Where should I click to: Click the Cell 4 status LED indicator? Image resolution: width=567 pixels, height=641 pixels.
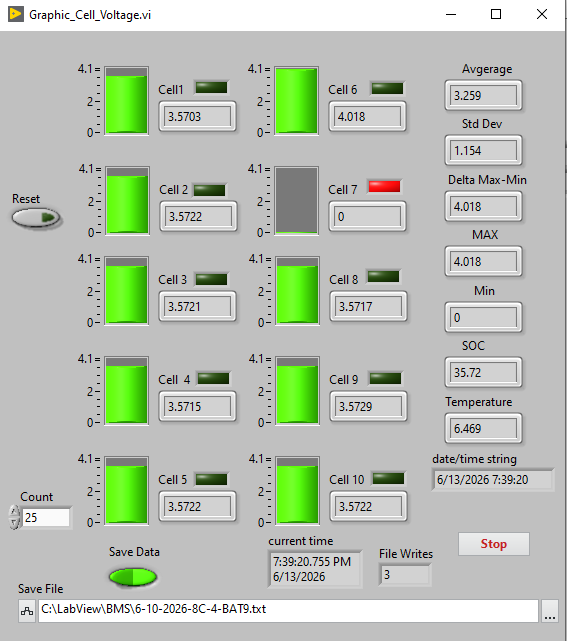point(213,378)
